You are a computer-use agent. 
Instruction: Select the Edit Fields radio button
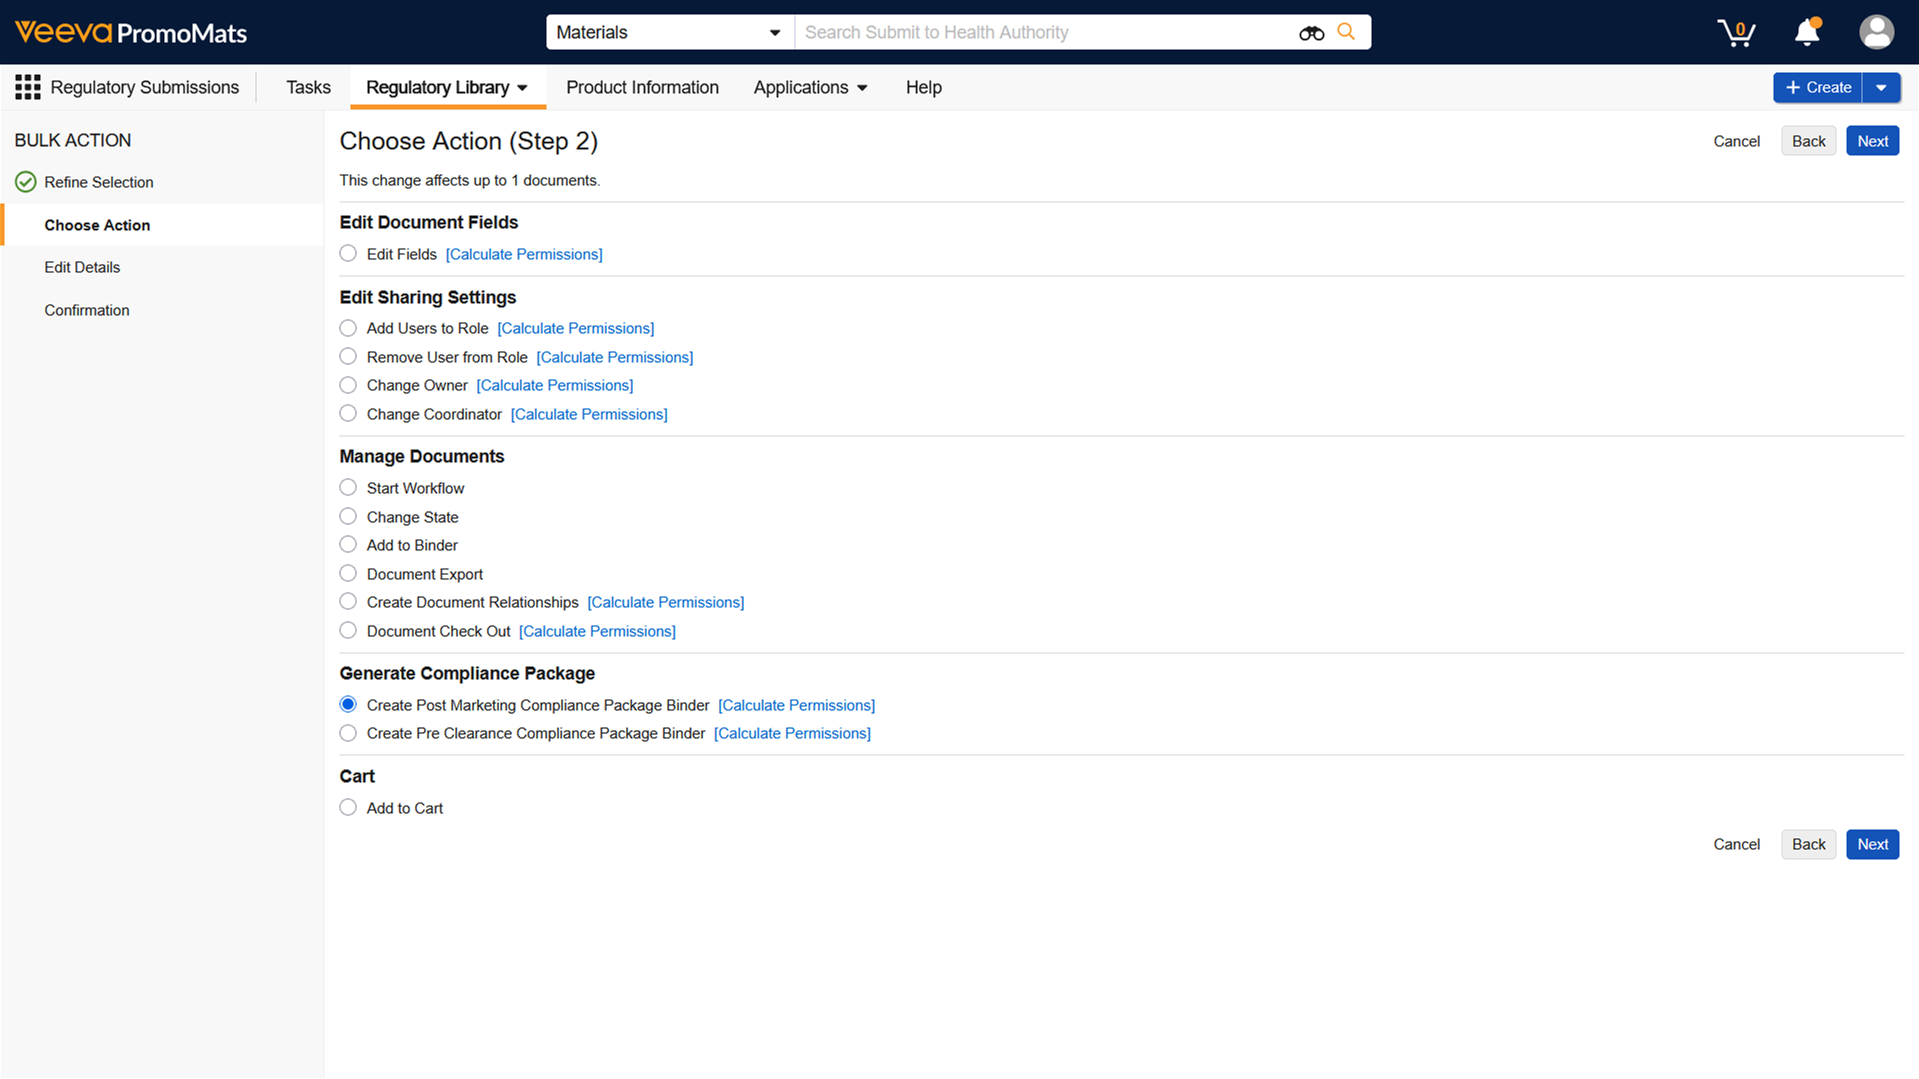(x=348, y=254)
